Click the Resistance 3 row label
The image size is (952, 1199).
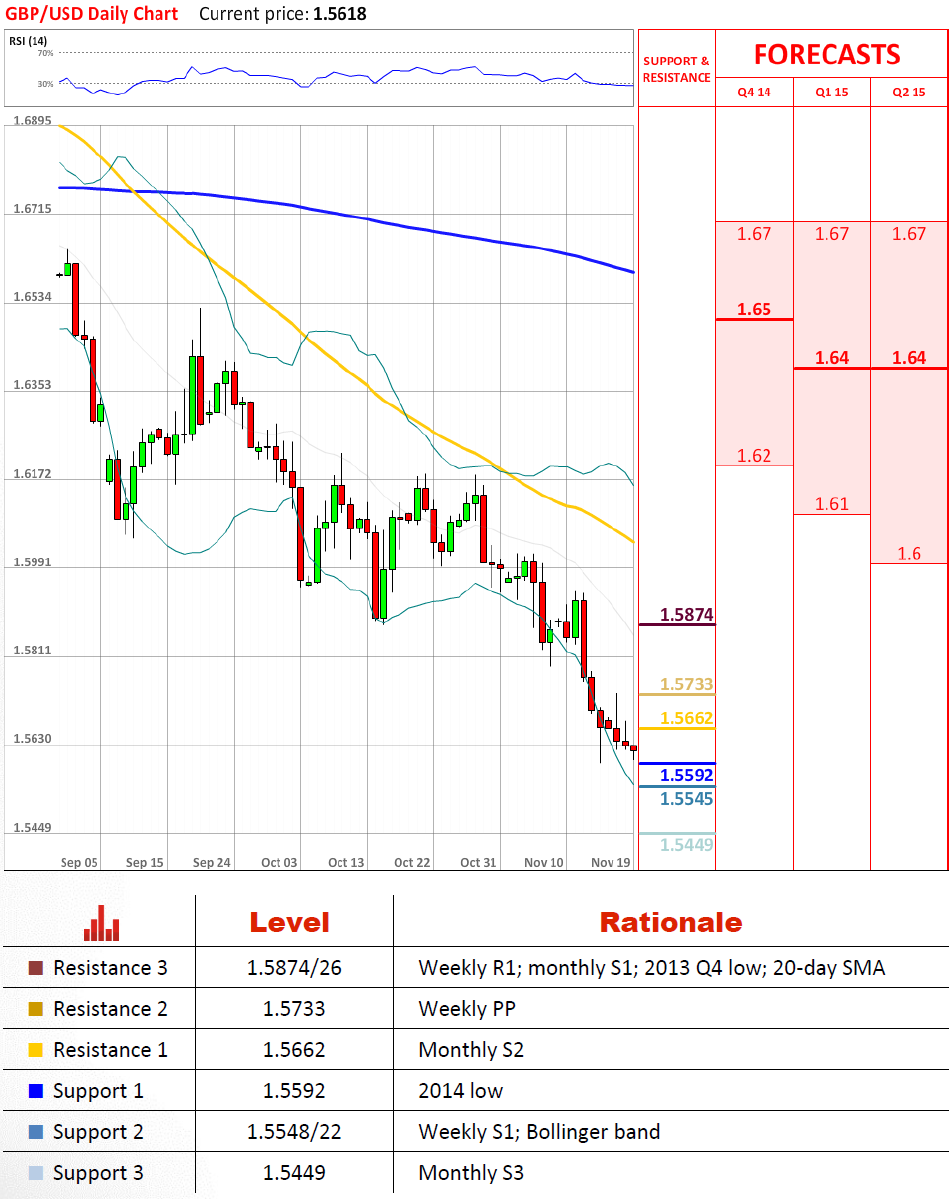click(110, 968)
